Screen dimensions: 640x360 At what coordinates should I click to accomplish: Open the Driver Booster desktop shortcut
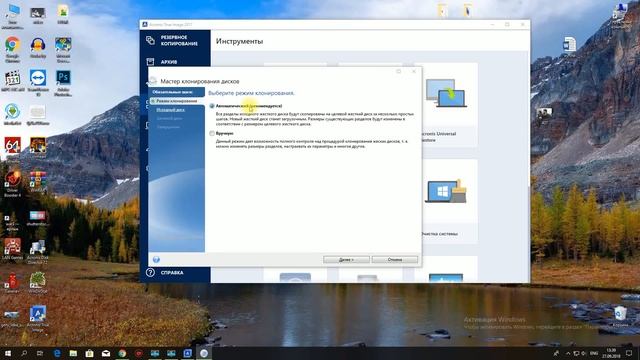coord(13,178)
